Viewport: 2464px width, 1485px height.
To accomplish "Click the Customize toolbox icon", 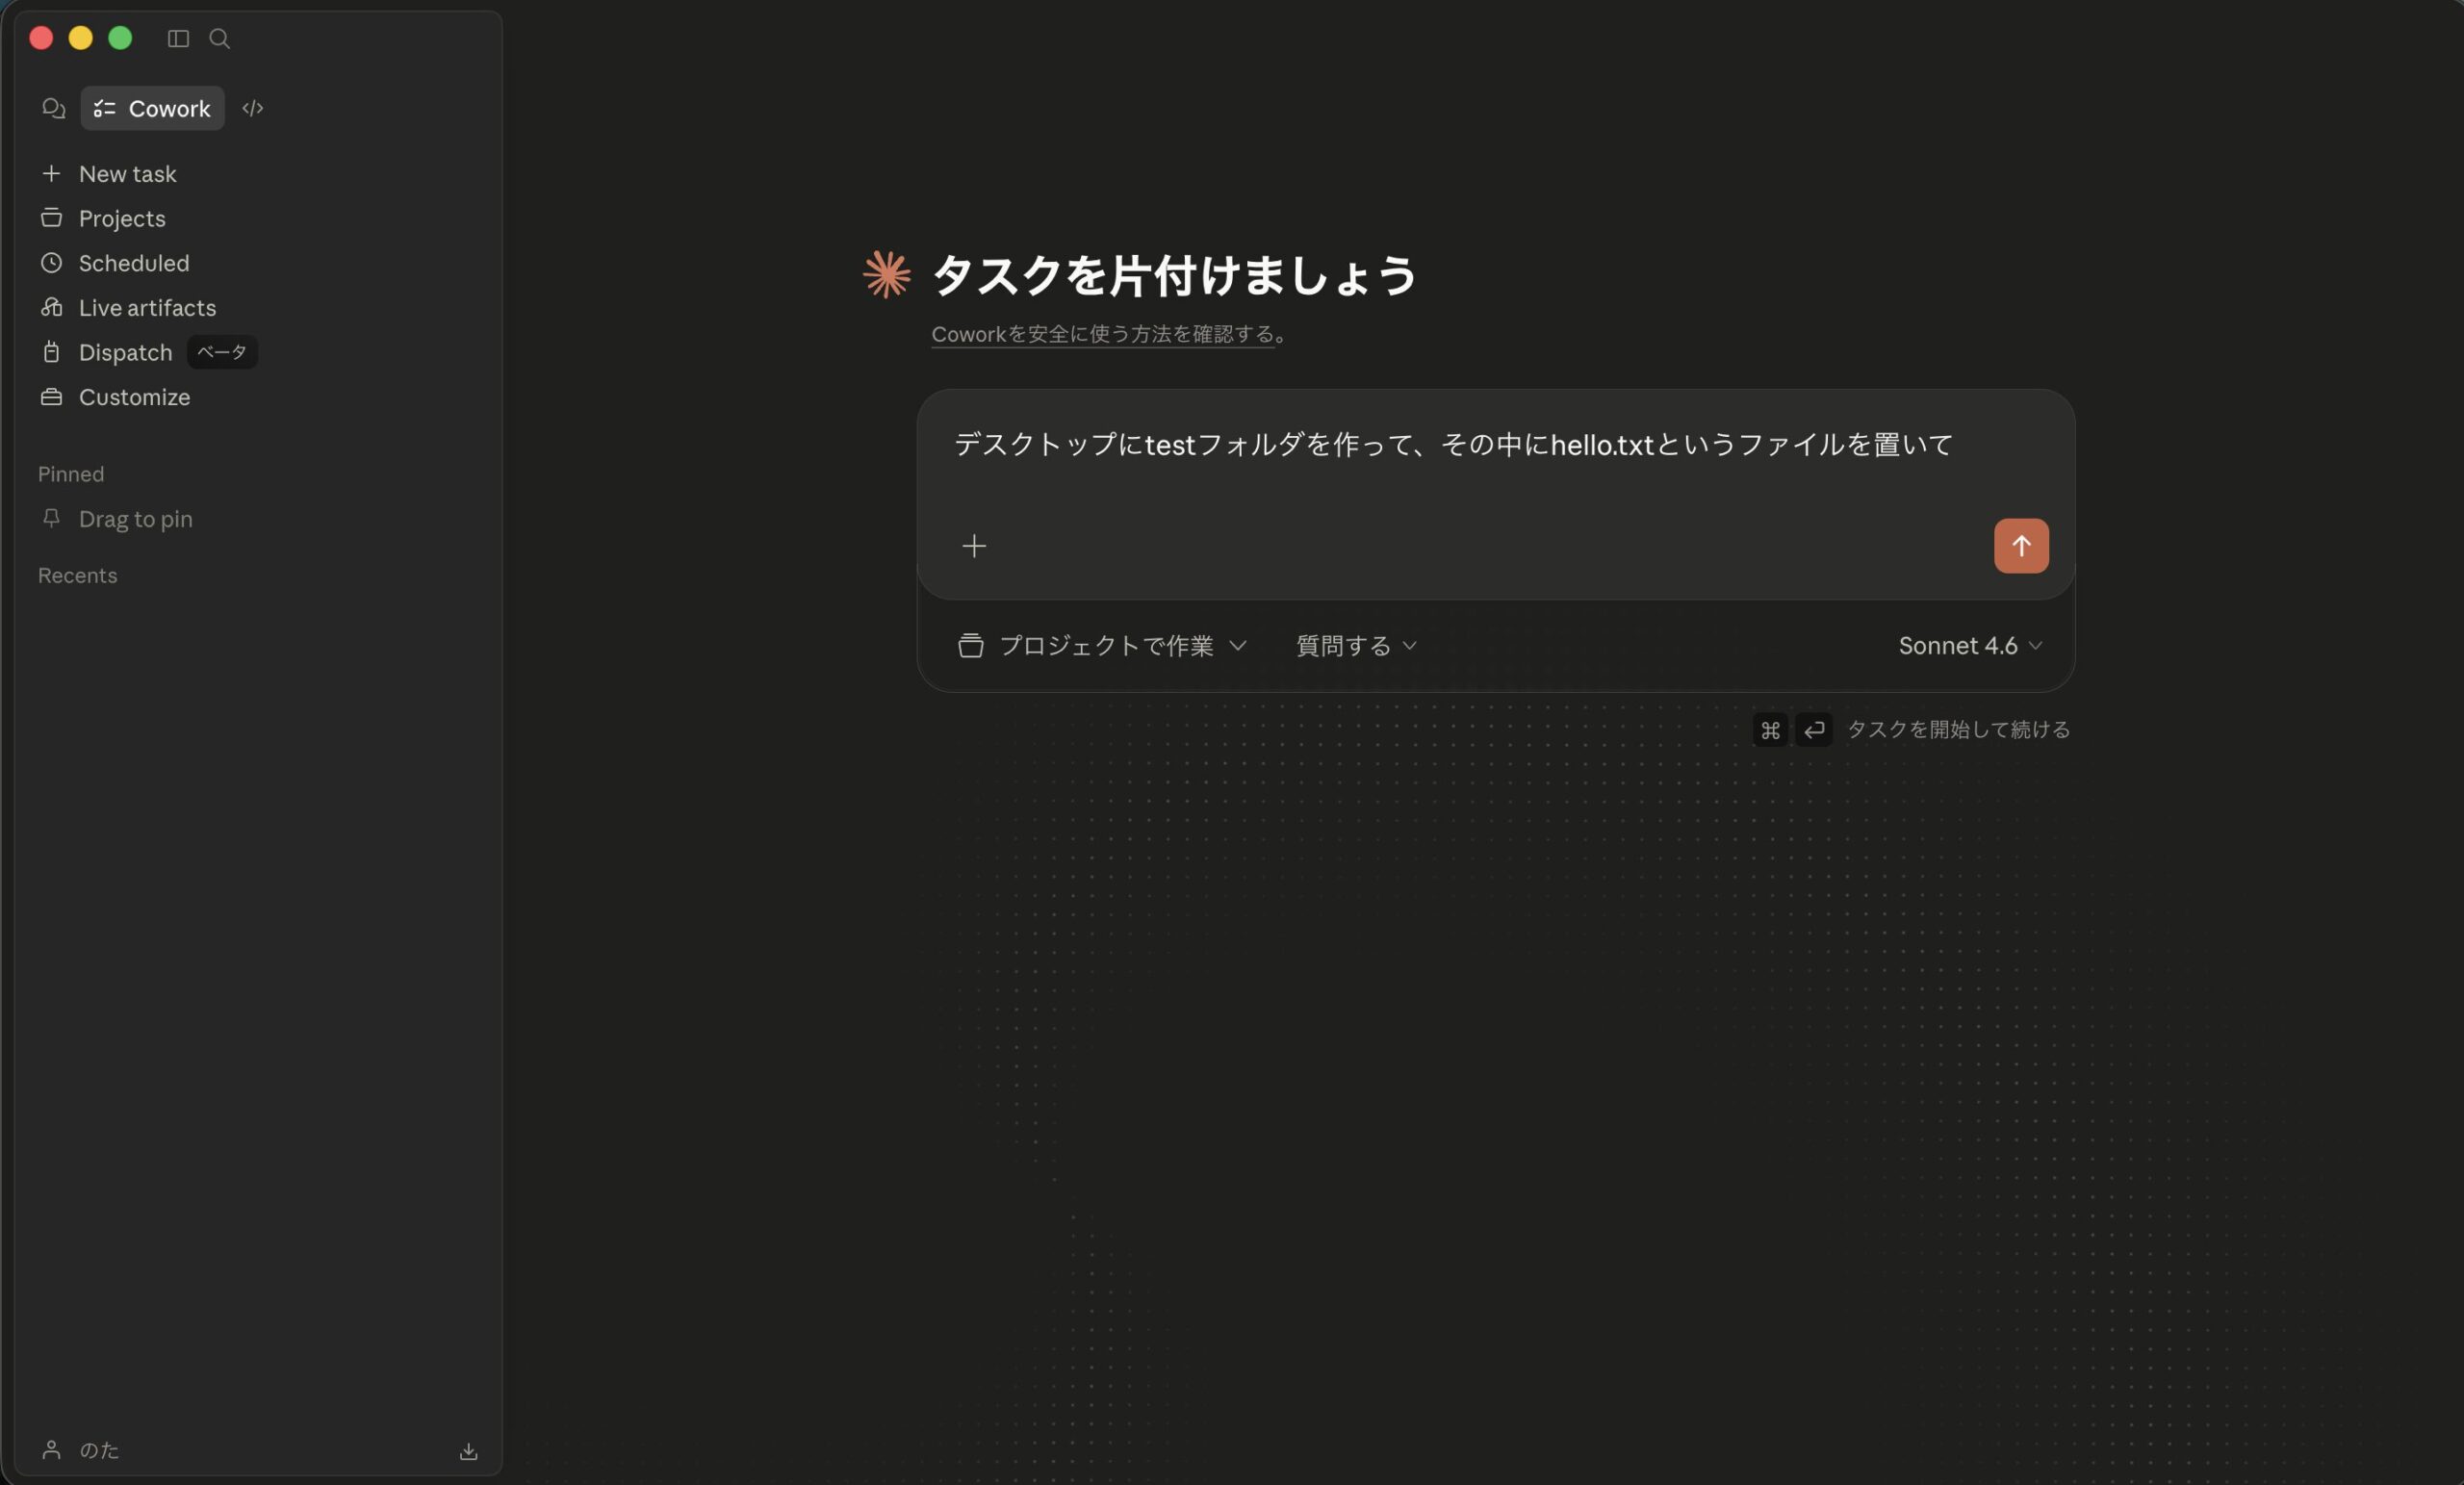I will tap(51, 397).
